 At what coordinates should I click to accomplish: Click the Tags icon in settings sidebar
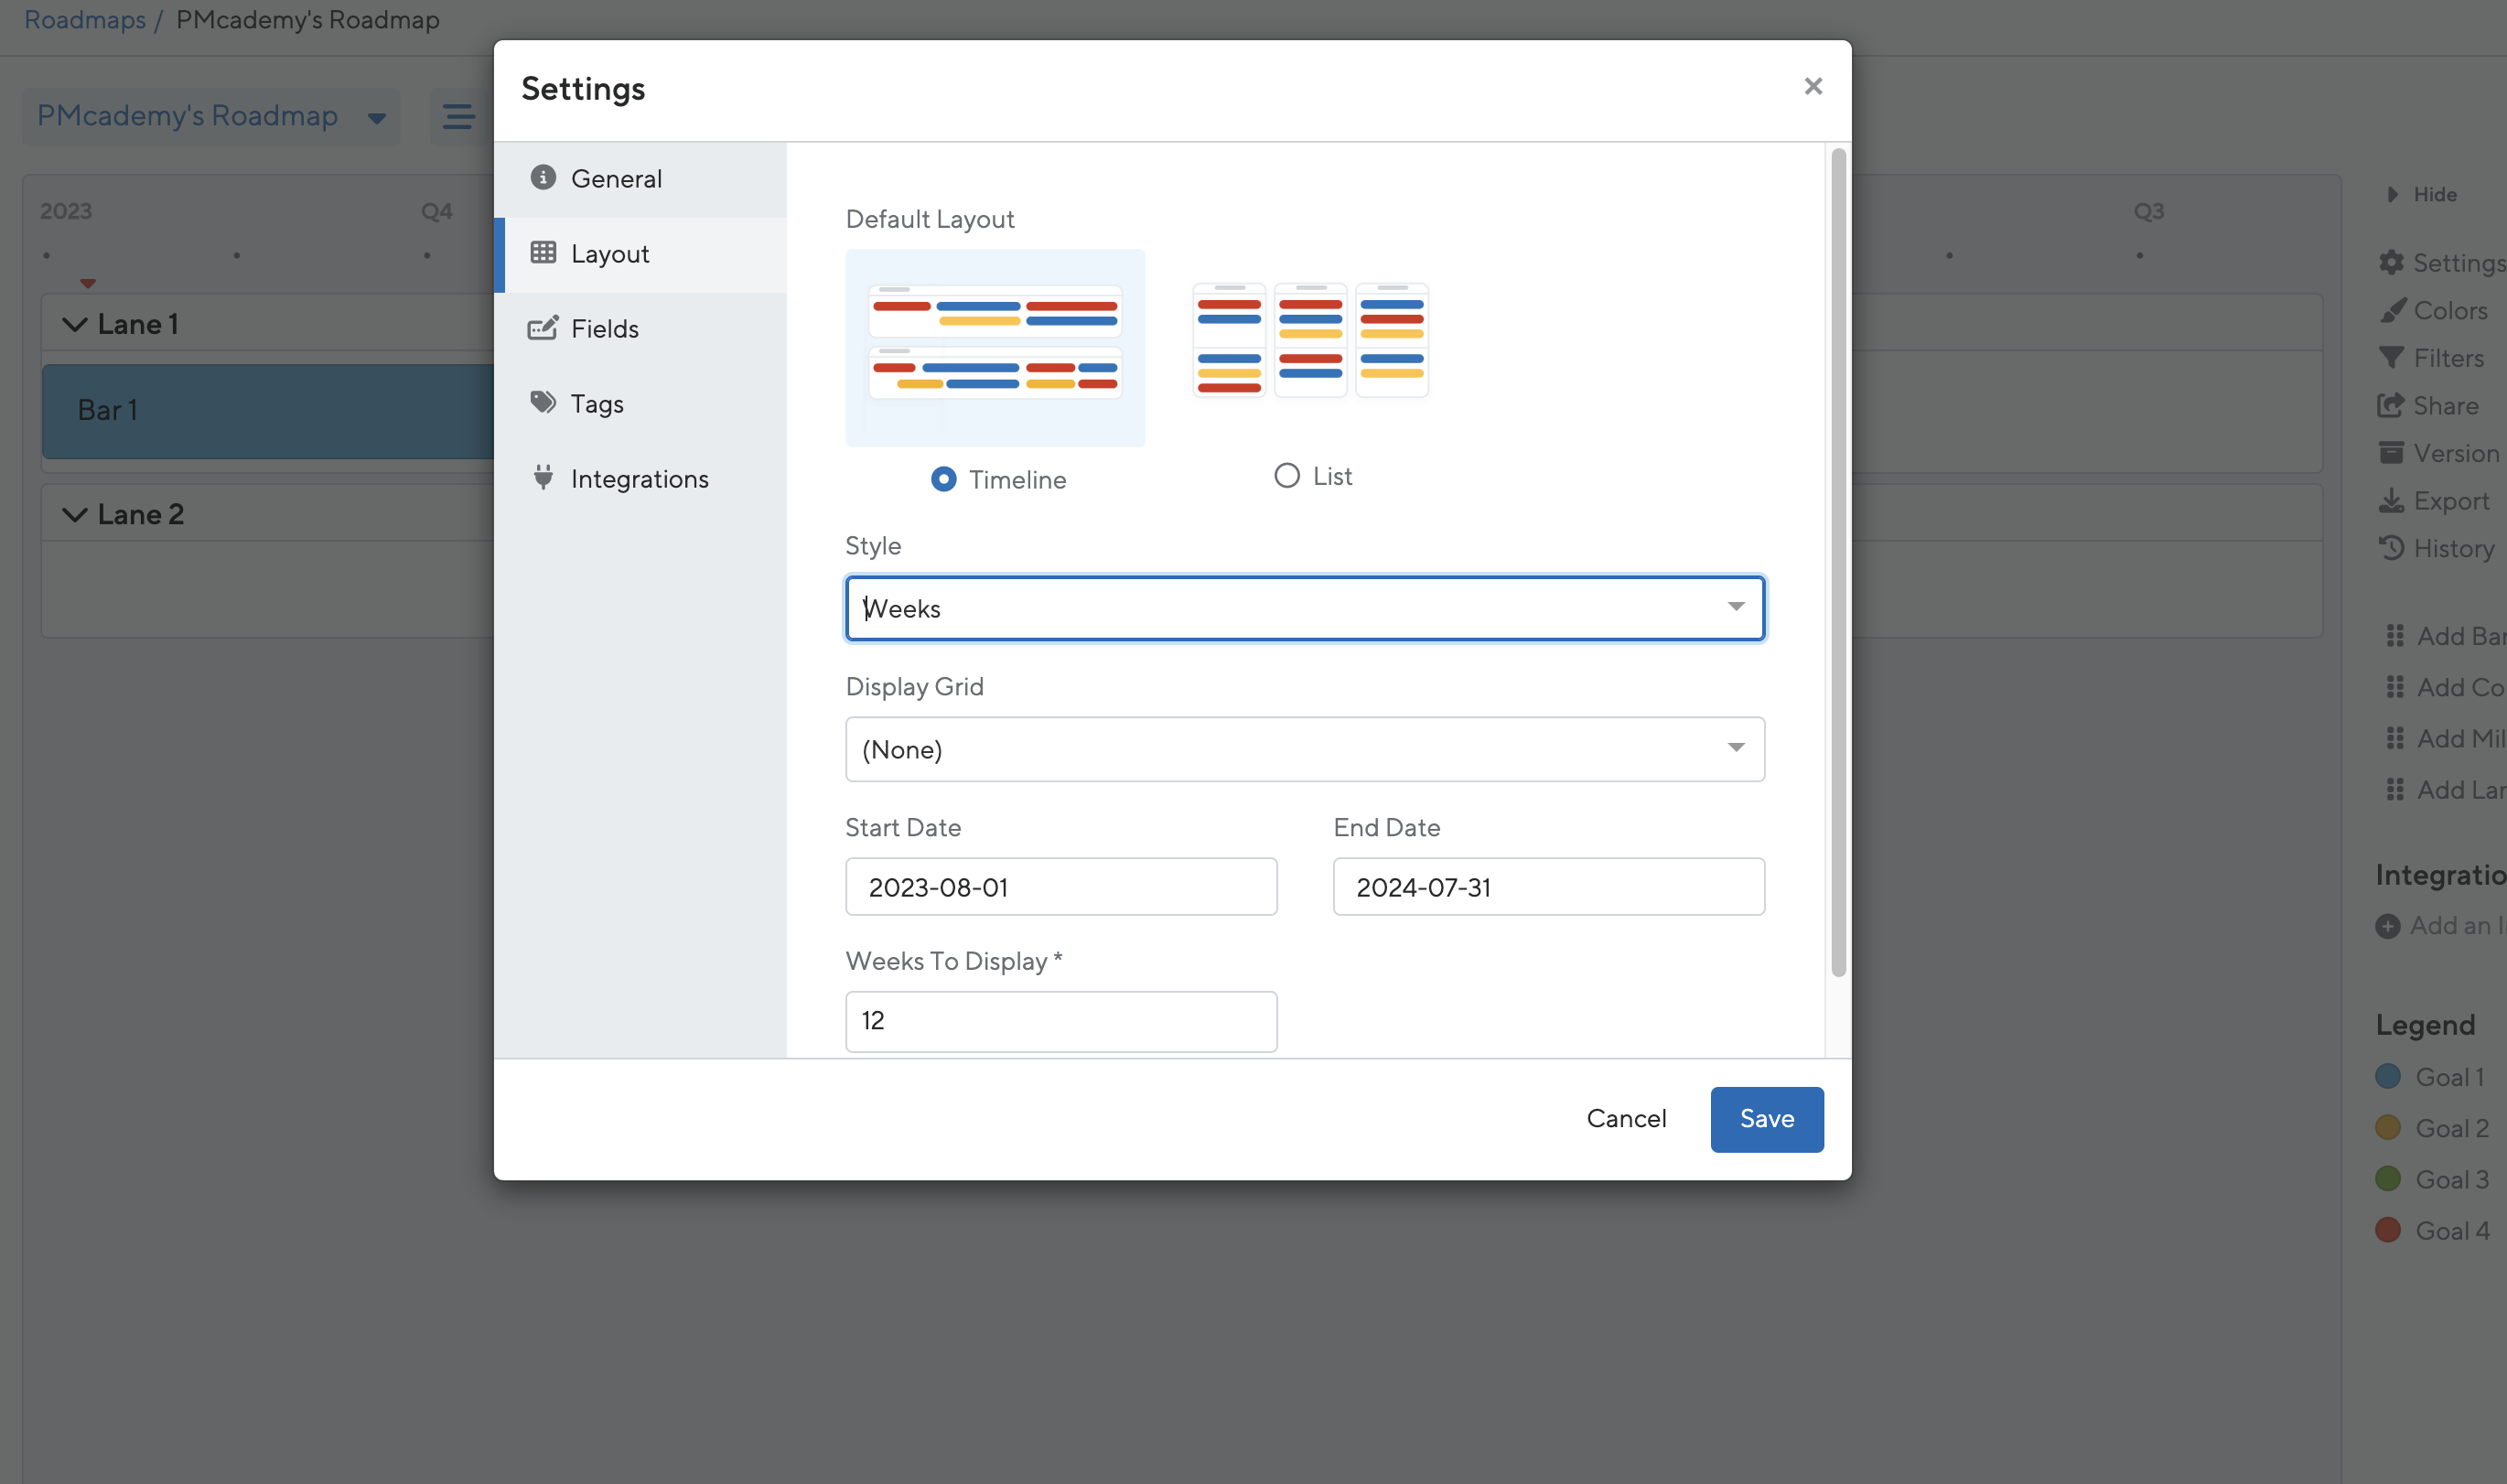(542, 403)
